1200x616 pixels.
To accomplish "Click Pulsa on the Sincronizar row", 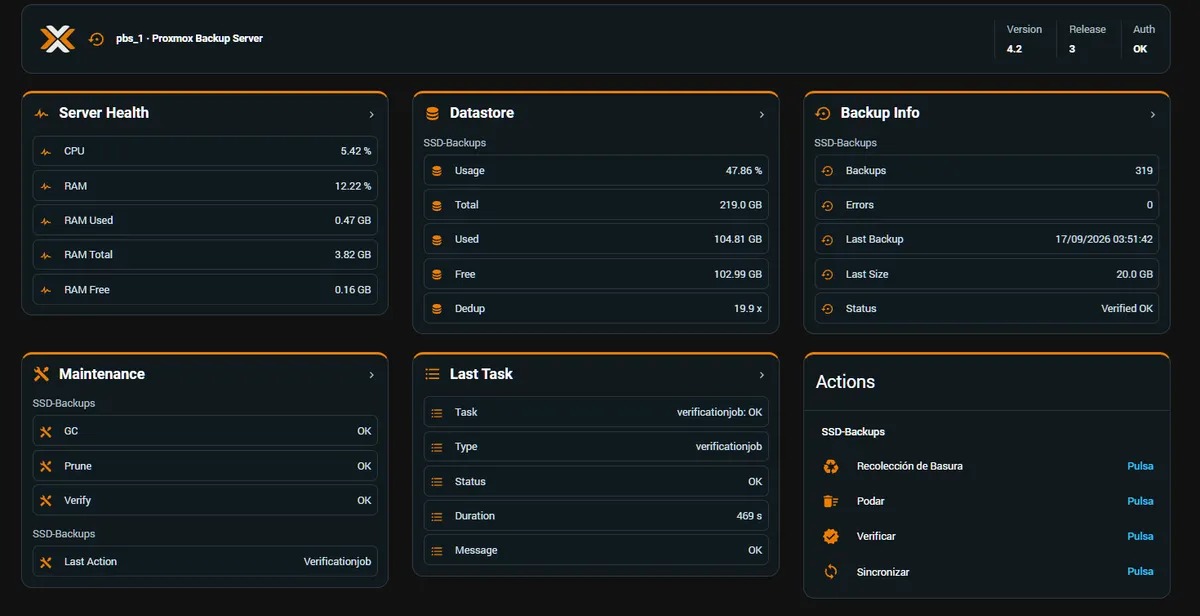I will click(1140, 572).
